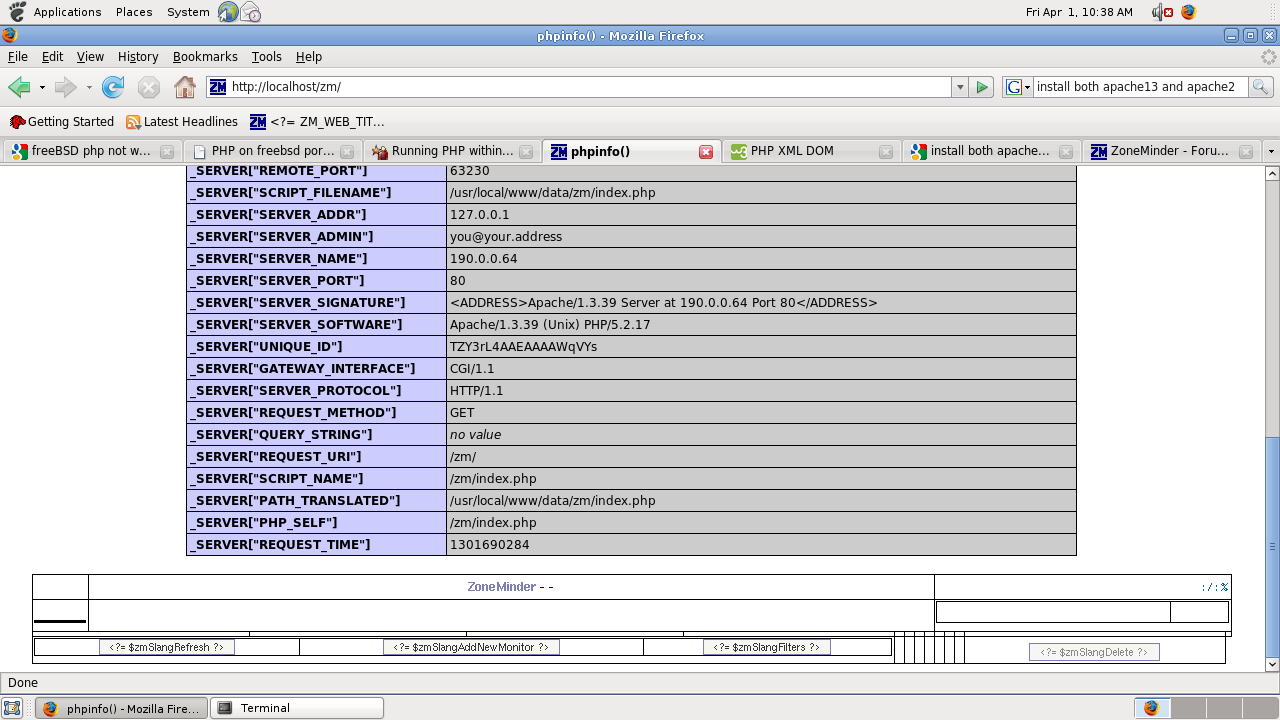Launch mail client from top panel icon
1280x720 pixels.
point(251,12)
